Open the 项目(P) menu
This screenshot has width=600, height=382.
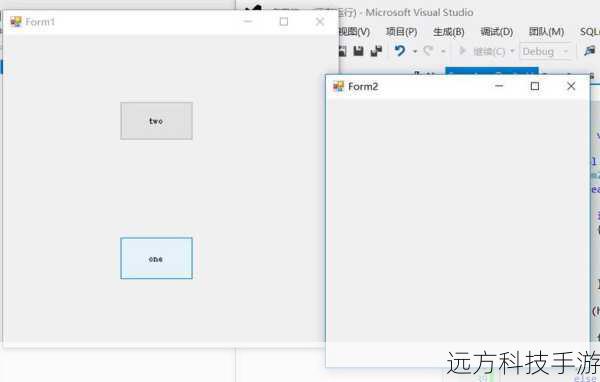[401, 32]
